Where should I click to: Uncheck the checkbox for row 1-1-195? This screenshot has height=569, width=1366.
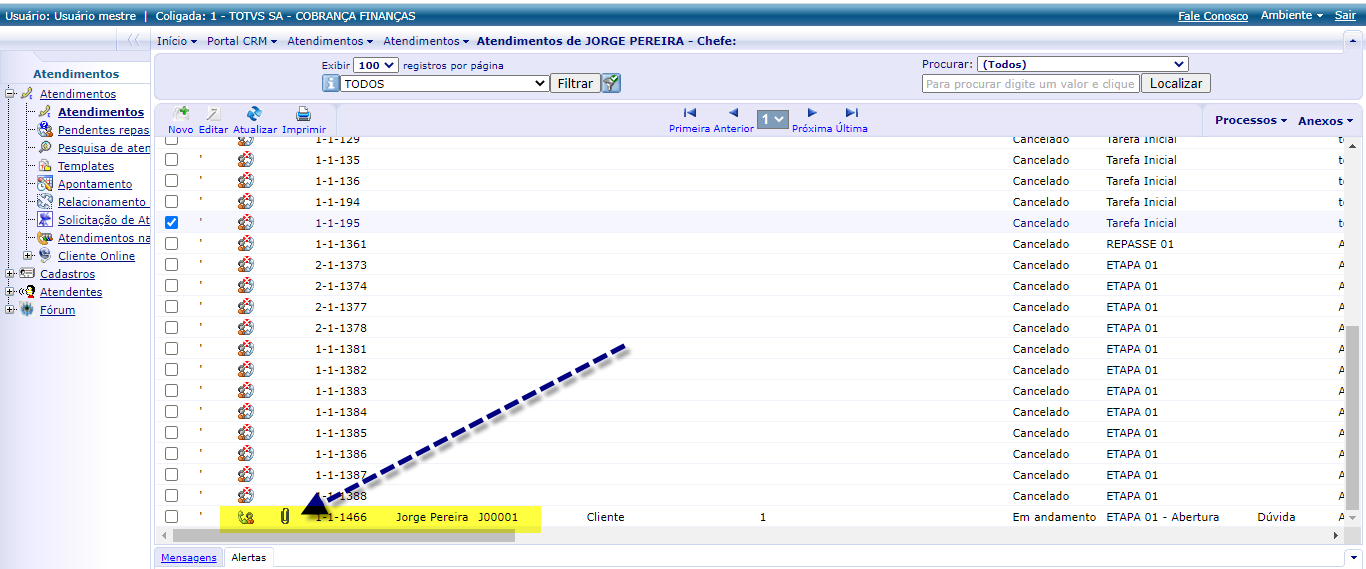171,223
